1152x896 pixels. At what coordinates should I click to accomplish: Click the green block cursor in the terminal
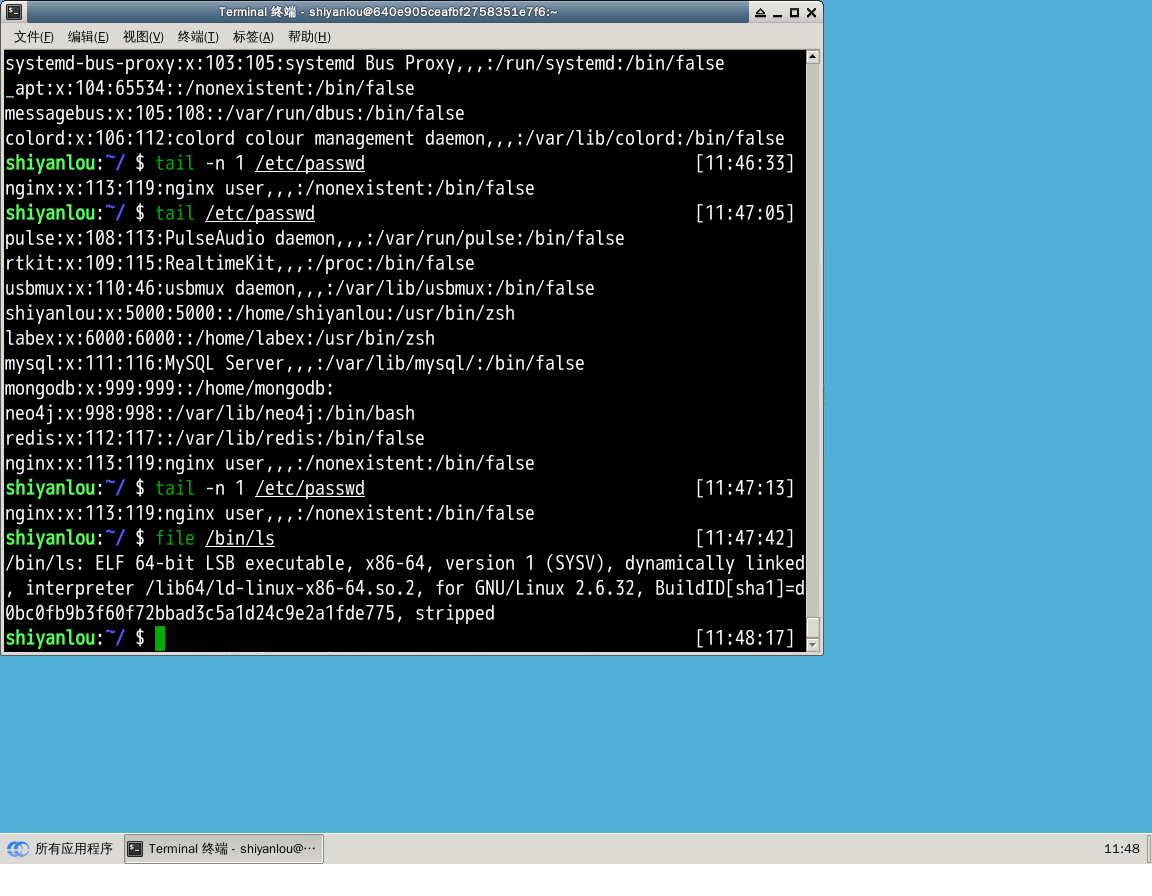pyautogui.click(x=159, y=637)
